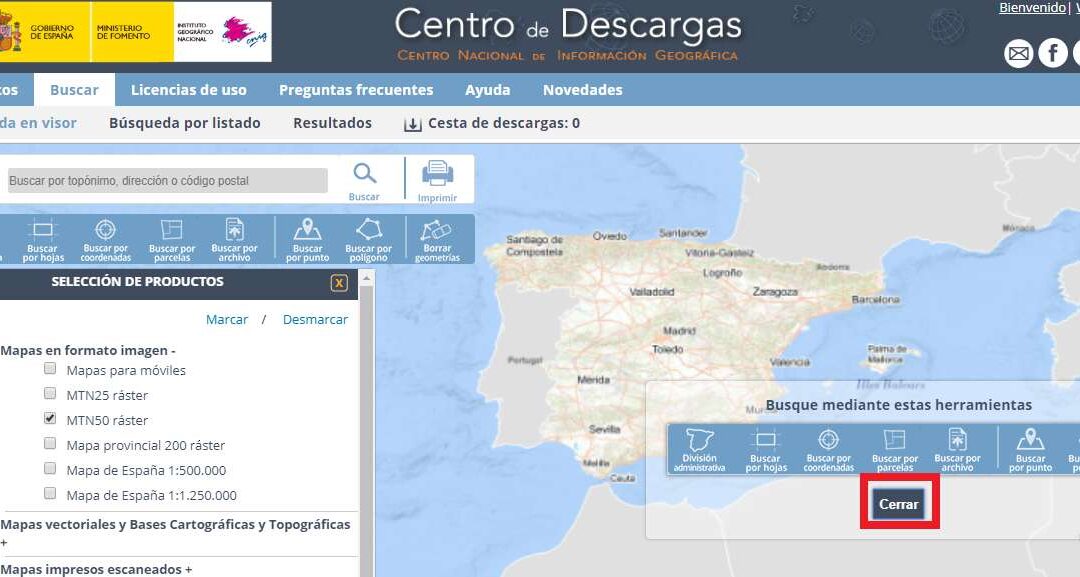Image resolution: width=1080 pixels, height=577 pixels.
Task: Check Mapa de España 1:1.250.000 checkbox
Action: (x=50, y=493)
